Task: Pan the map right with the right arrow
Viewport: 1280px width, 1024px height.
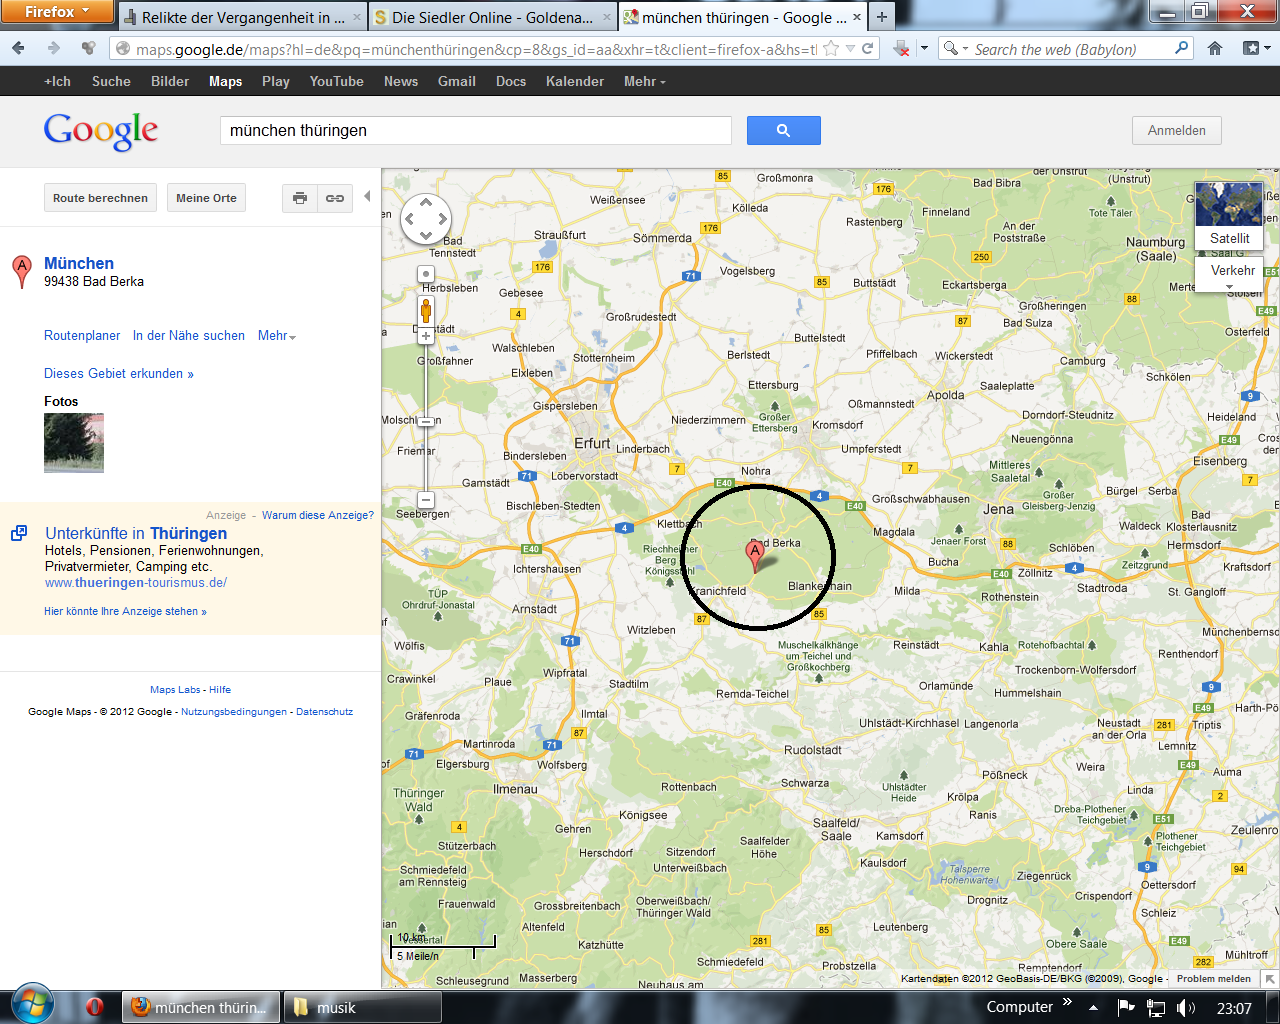Action: click(443, 219)
